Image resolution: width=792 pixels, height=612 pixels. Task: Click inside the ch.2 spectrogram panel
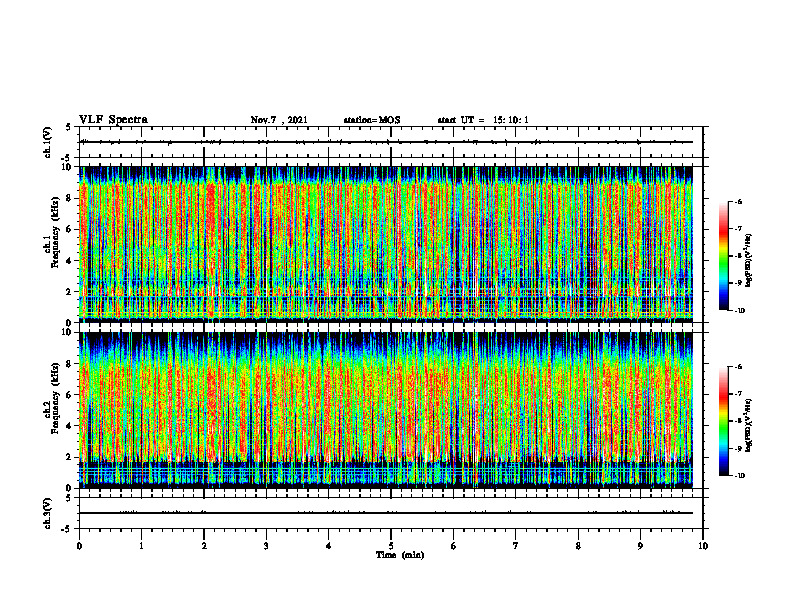[x=386, y=410]
